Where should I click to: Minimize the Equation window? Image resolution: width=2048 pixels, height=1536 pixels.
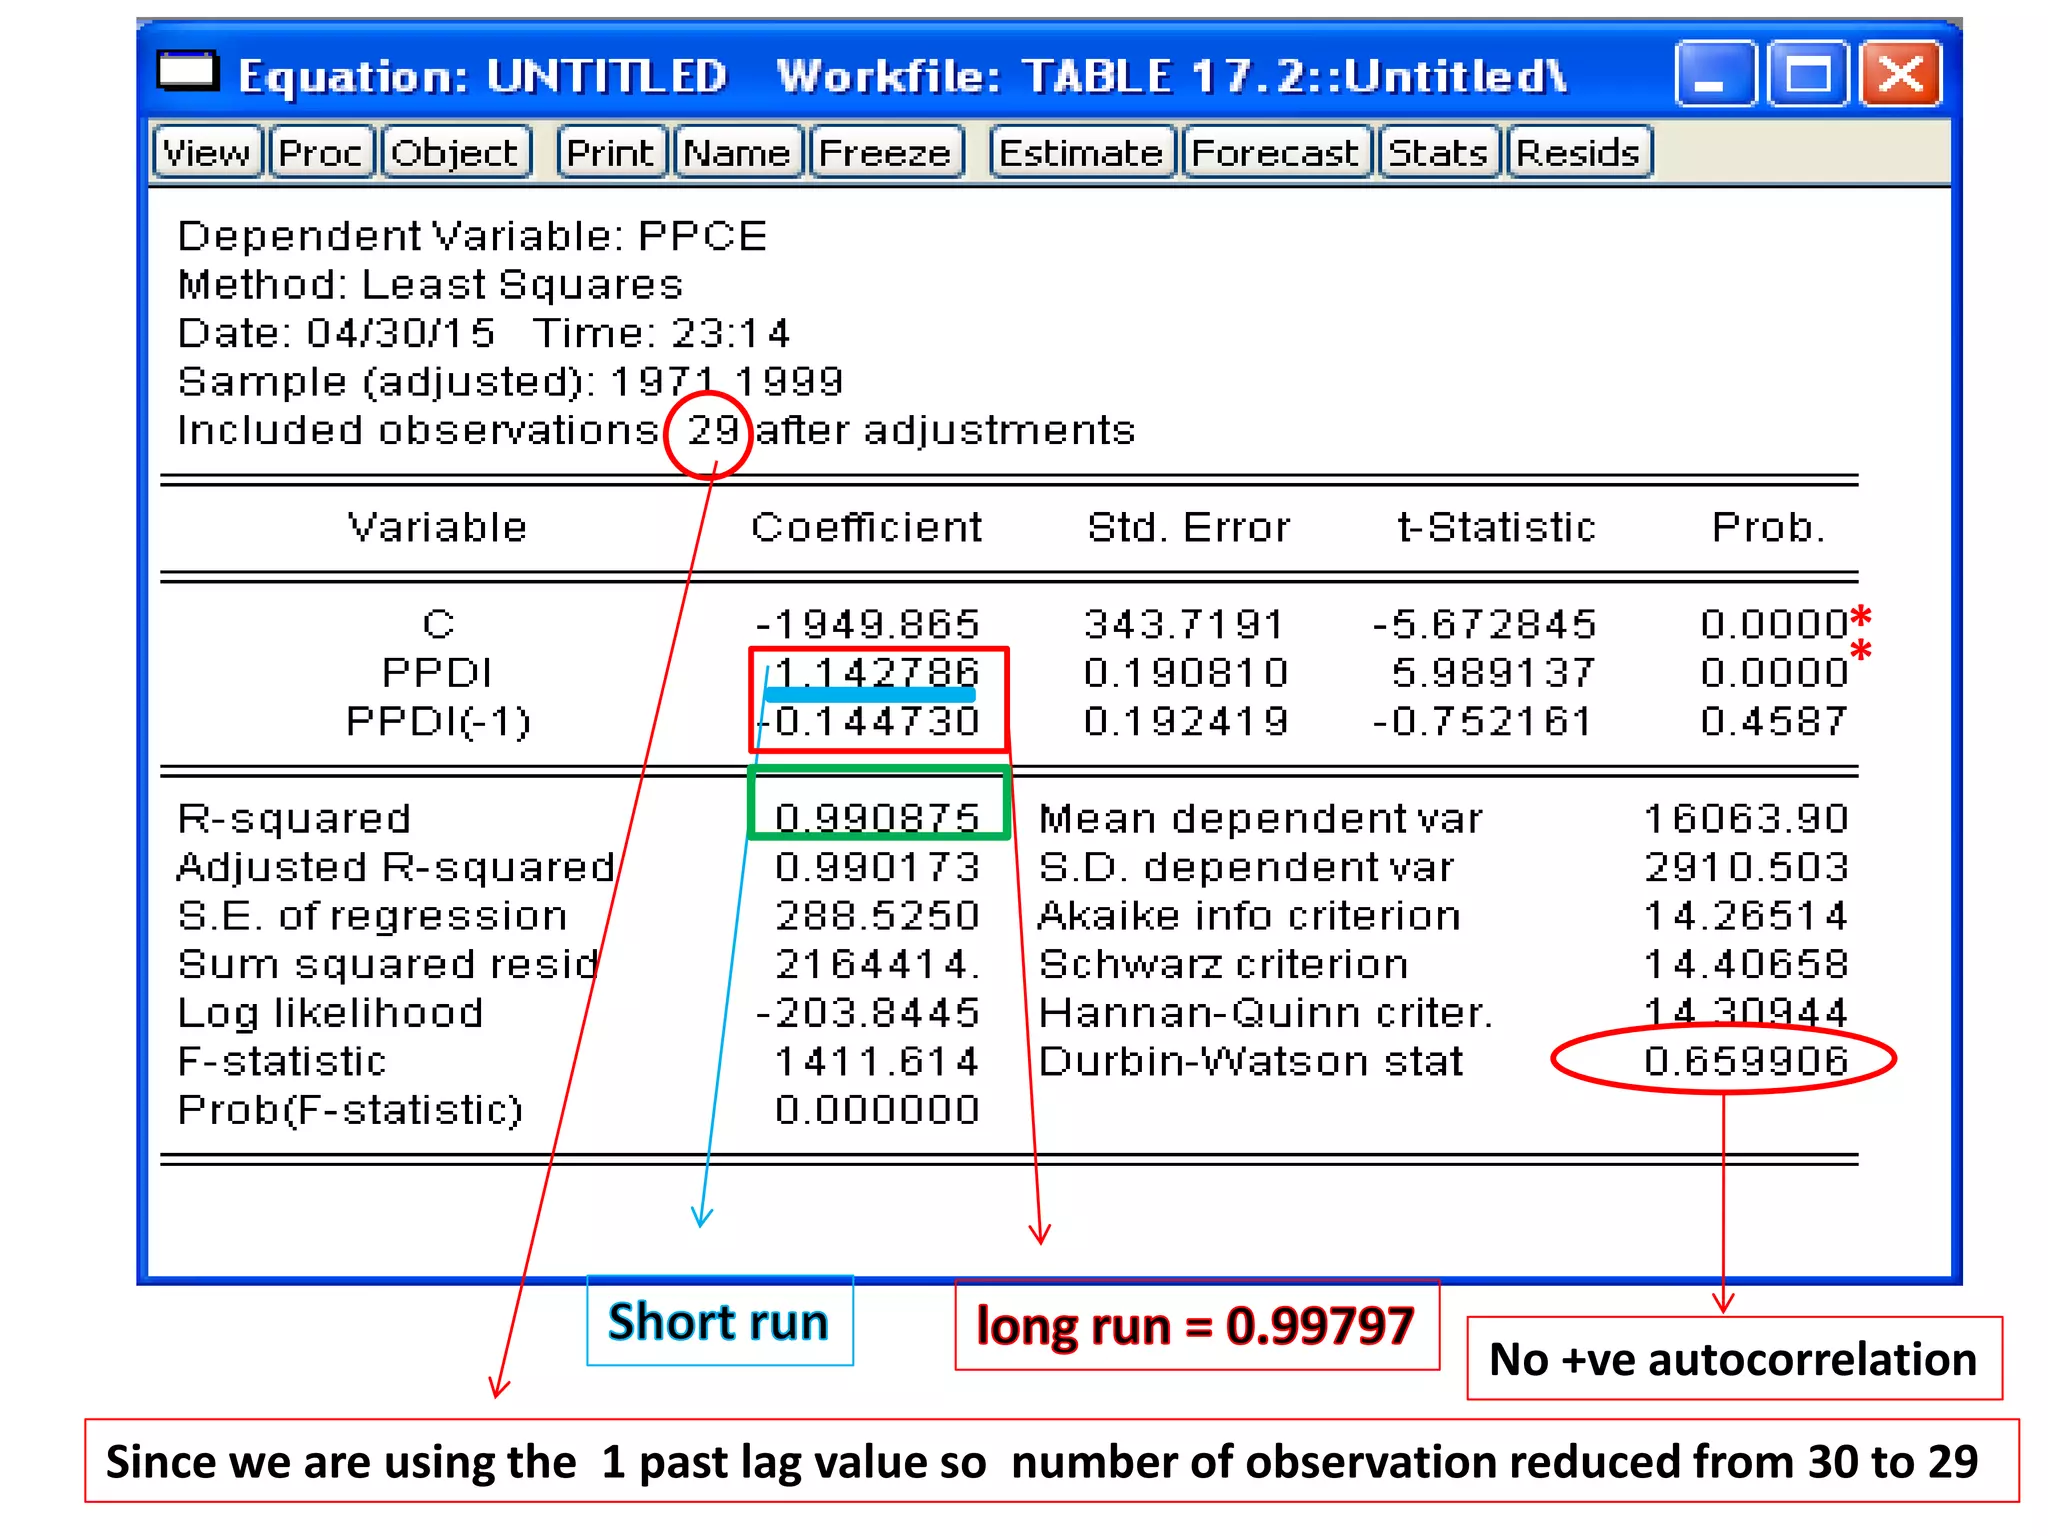(x=1714, y=73)
